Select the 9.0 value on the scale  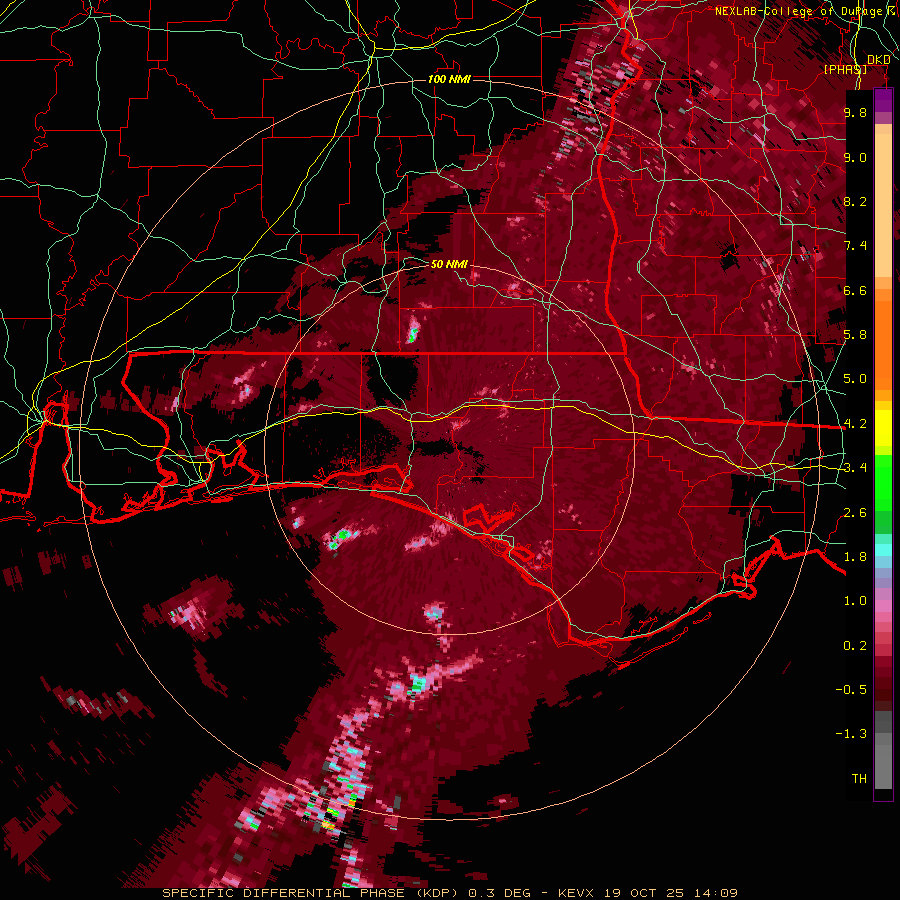(x=855, y=157)
